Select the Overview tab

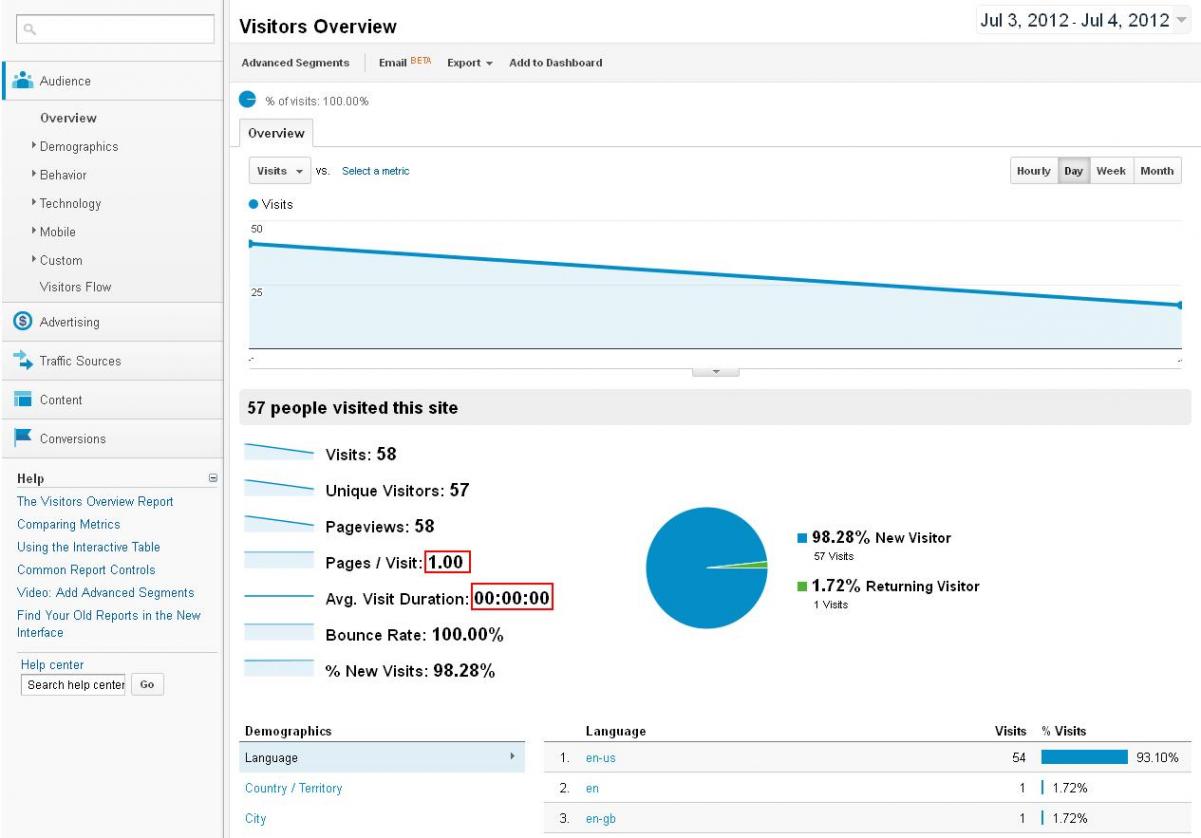click(276, 133)
